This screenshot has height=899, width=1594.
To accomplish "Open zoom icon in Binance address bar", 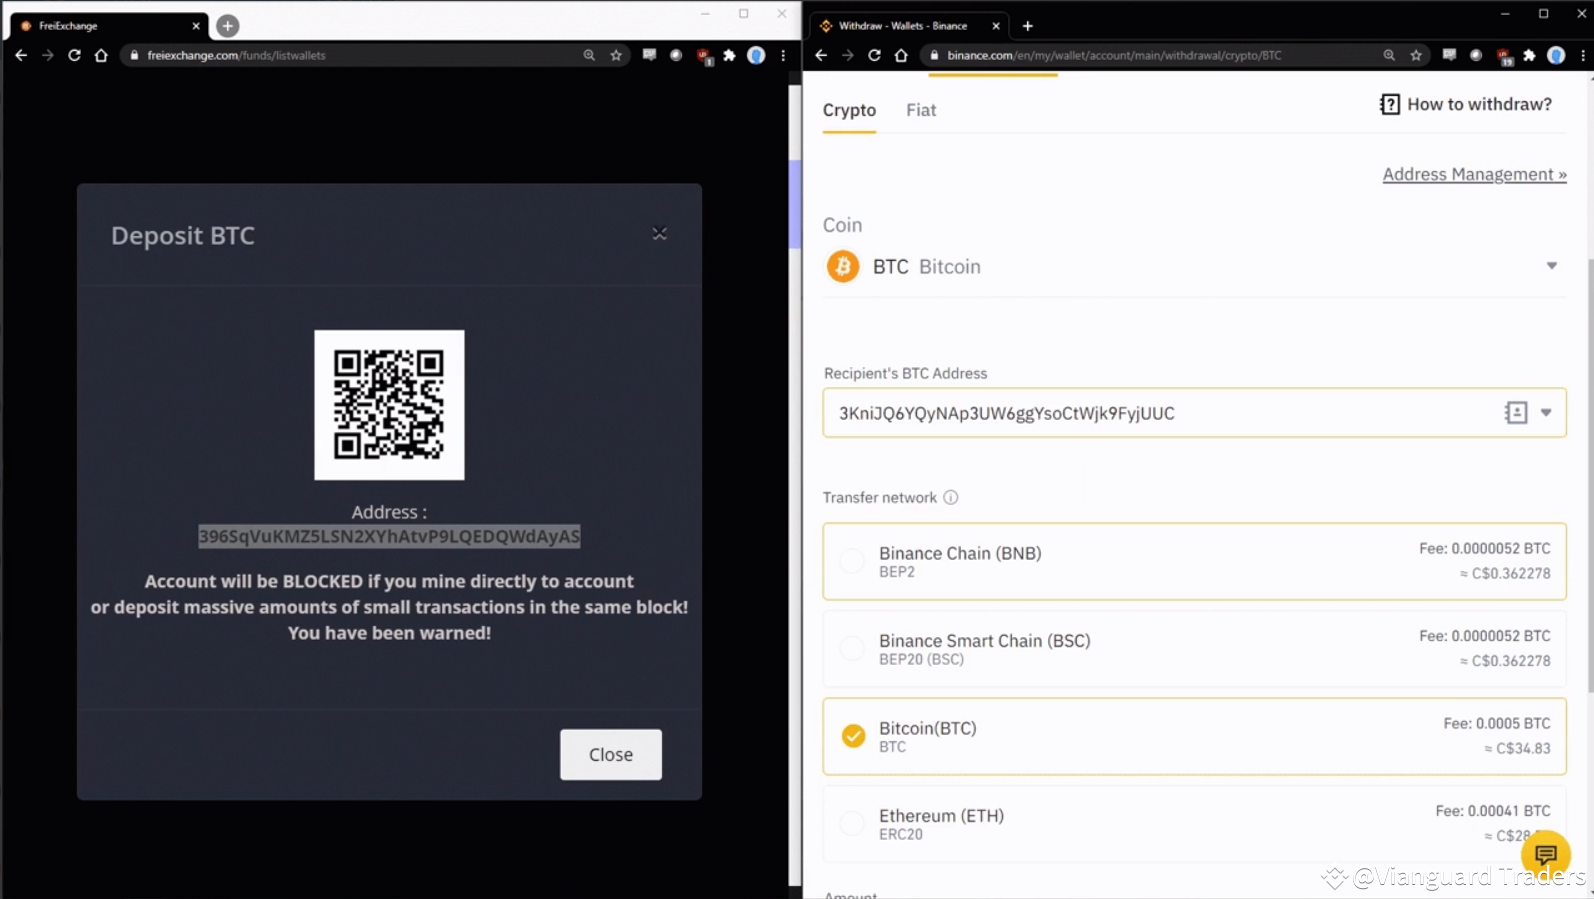I will coord(1389,55).
